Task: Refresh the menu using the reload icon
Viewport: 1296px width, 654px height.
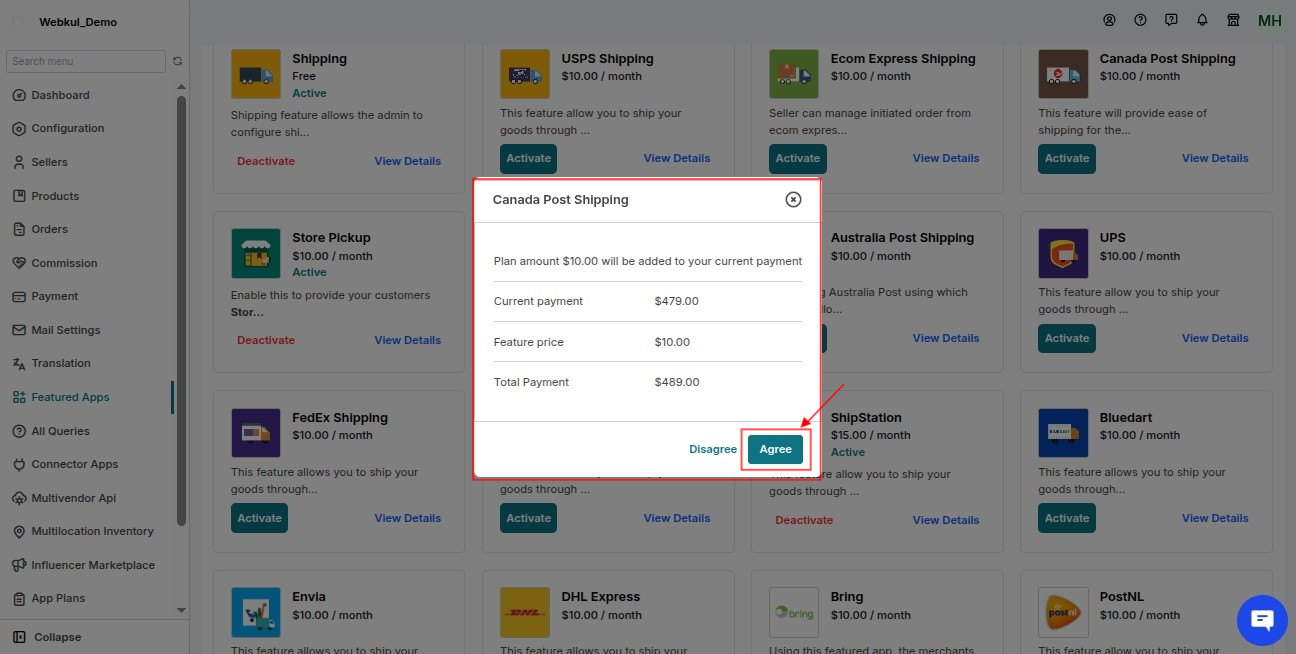Action: [178, 61]
